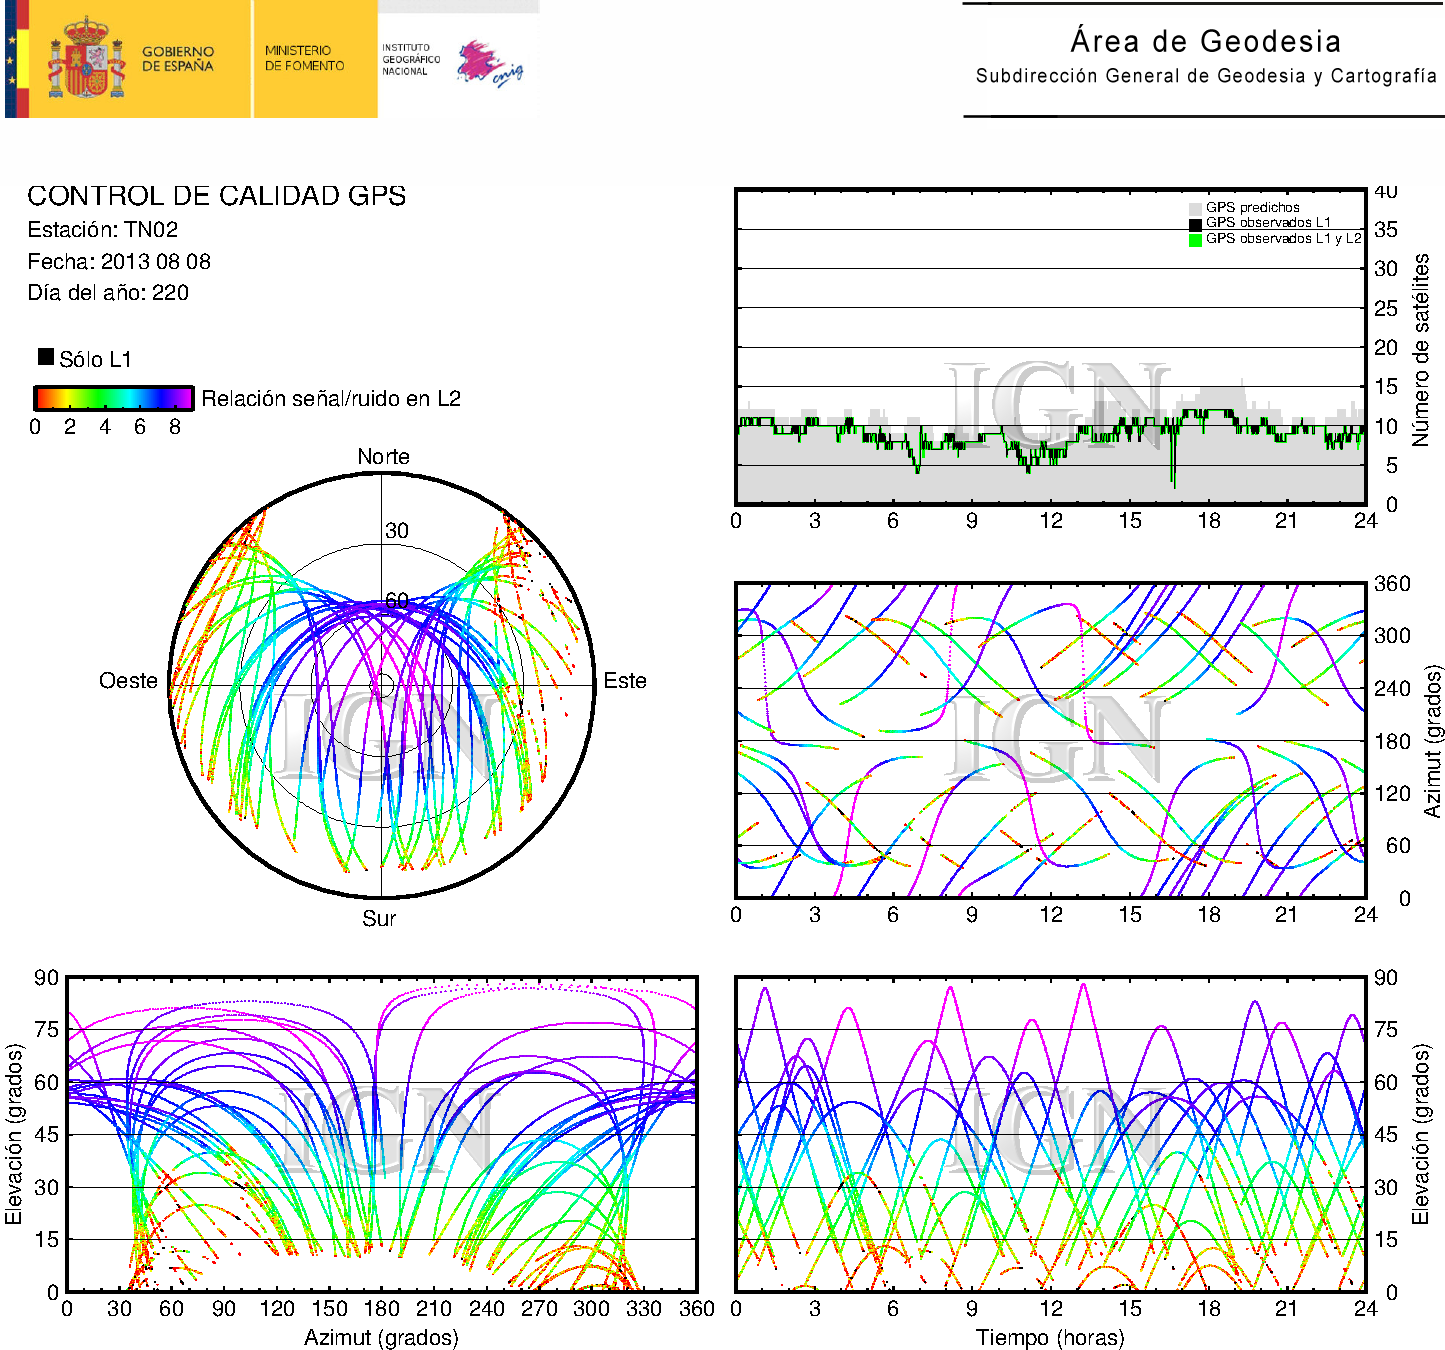Click the CONTROL DE CALIDAD GPS title
Viewport: 1445px width, 1350px height.
(x=216, y=196)
